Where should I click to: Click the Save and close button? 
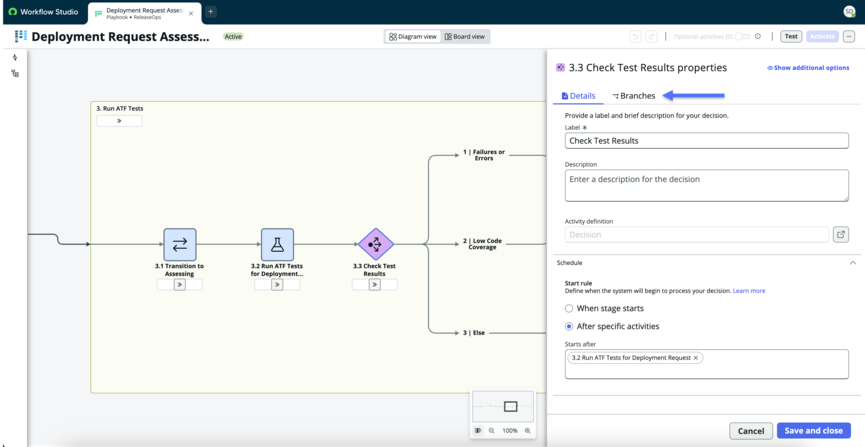(814, 430)
